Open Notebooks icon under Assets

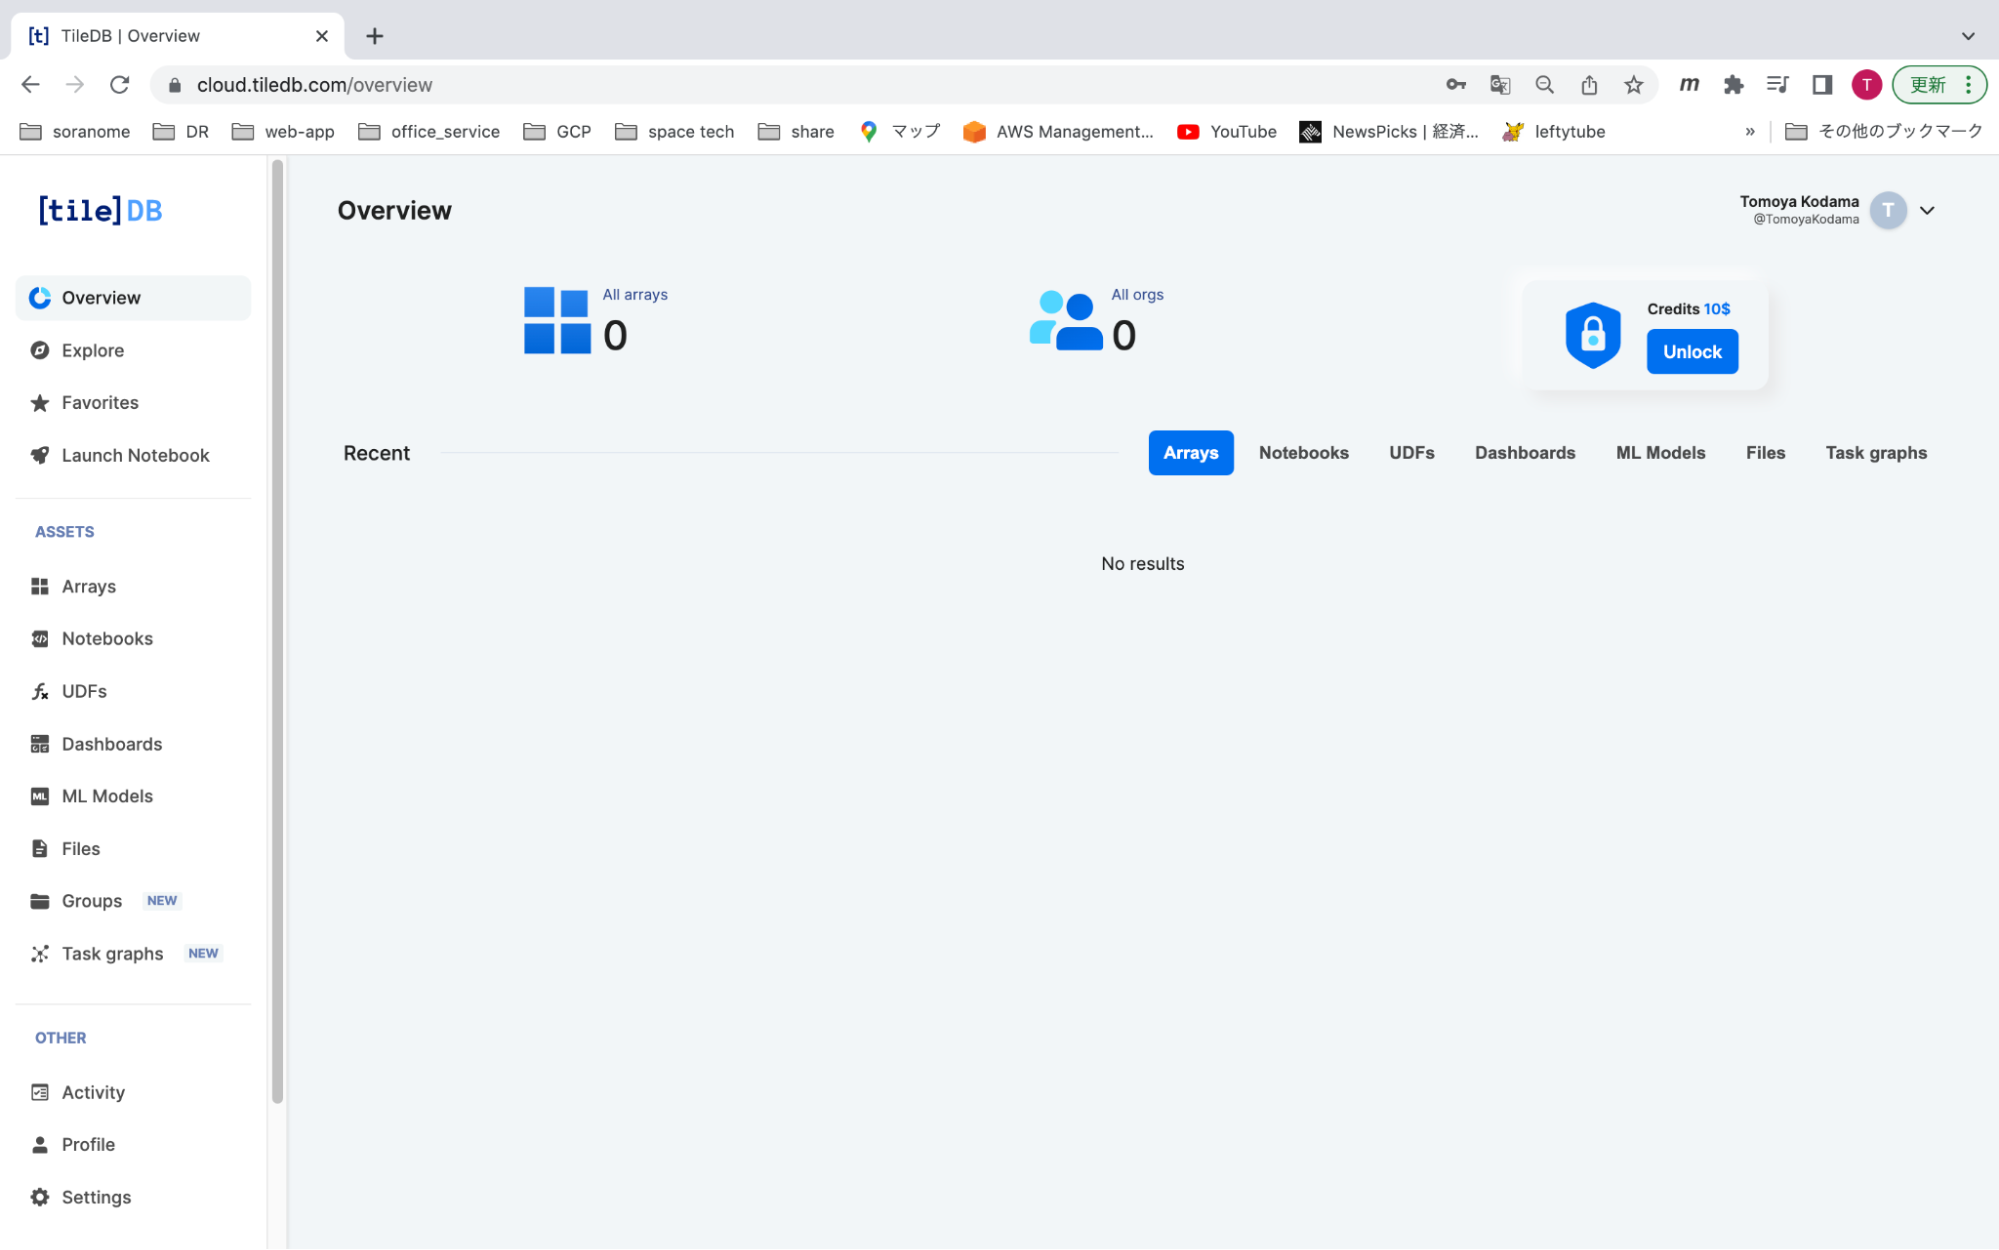40,639
